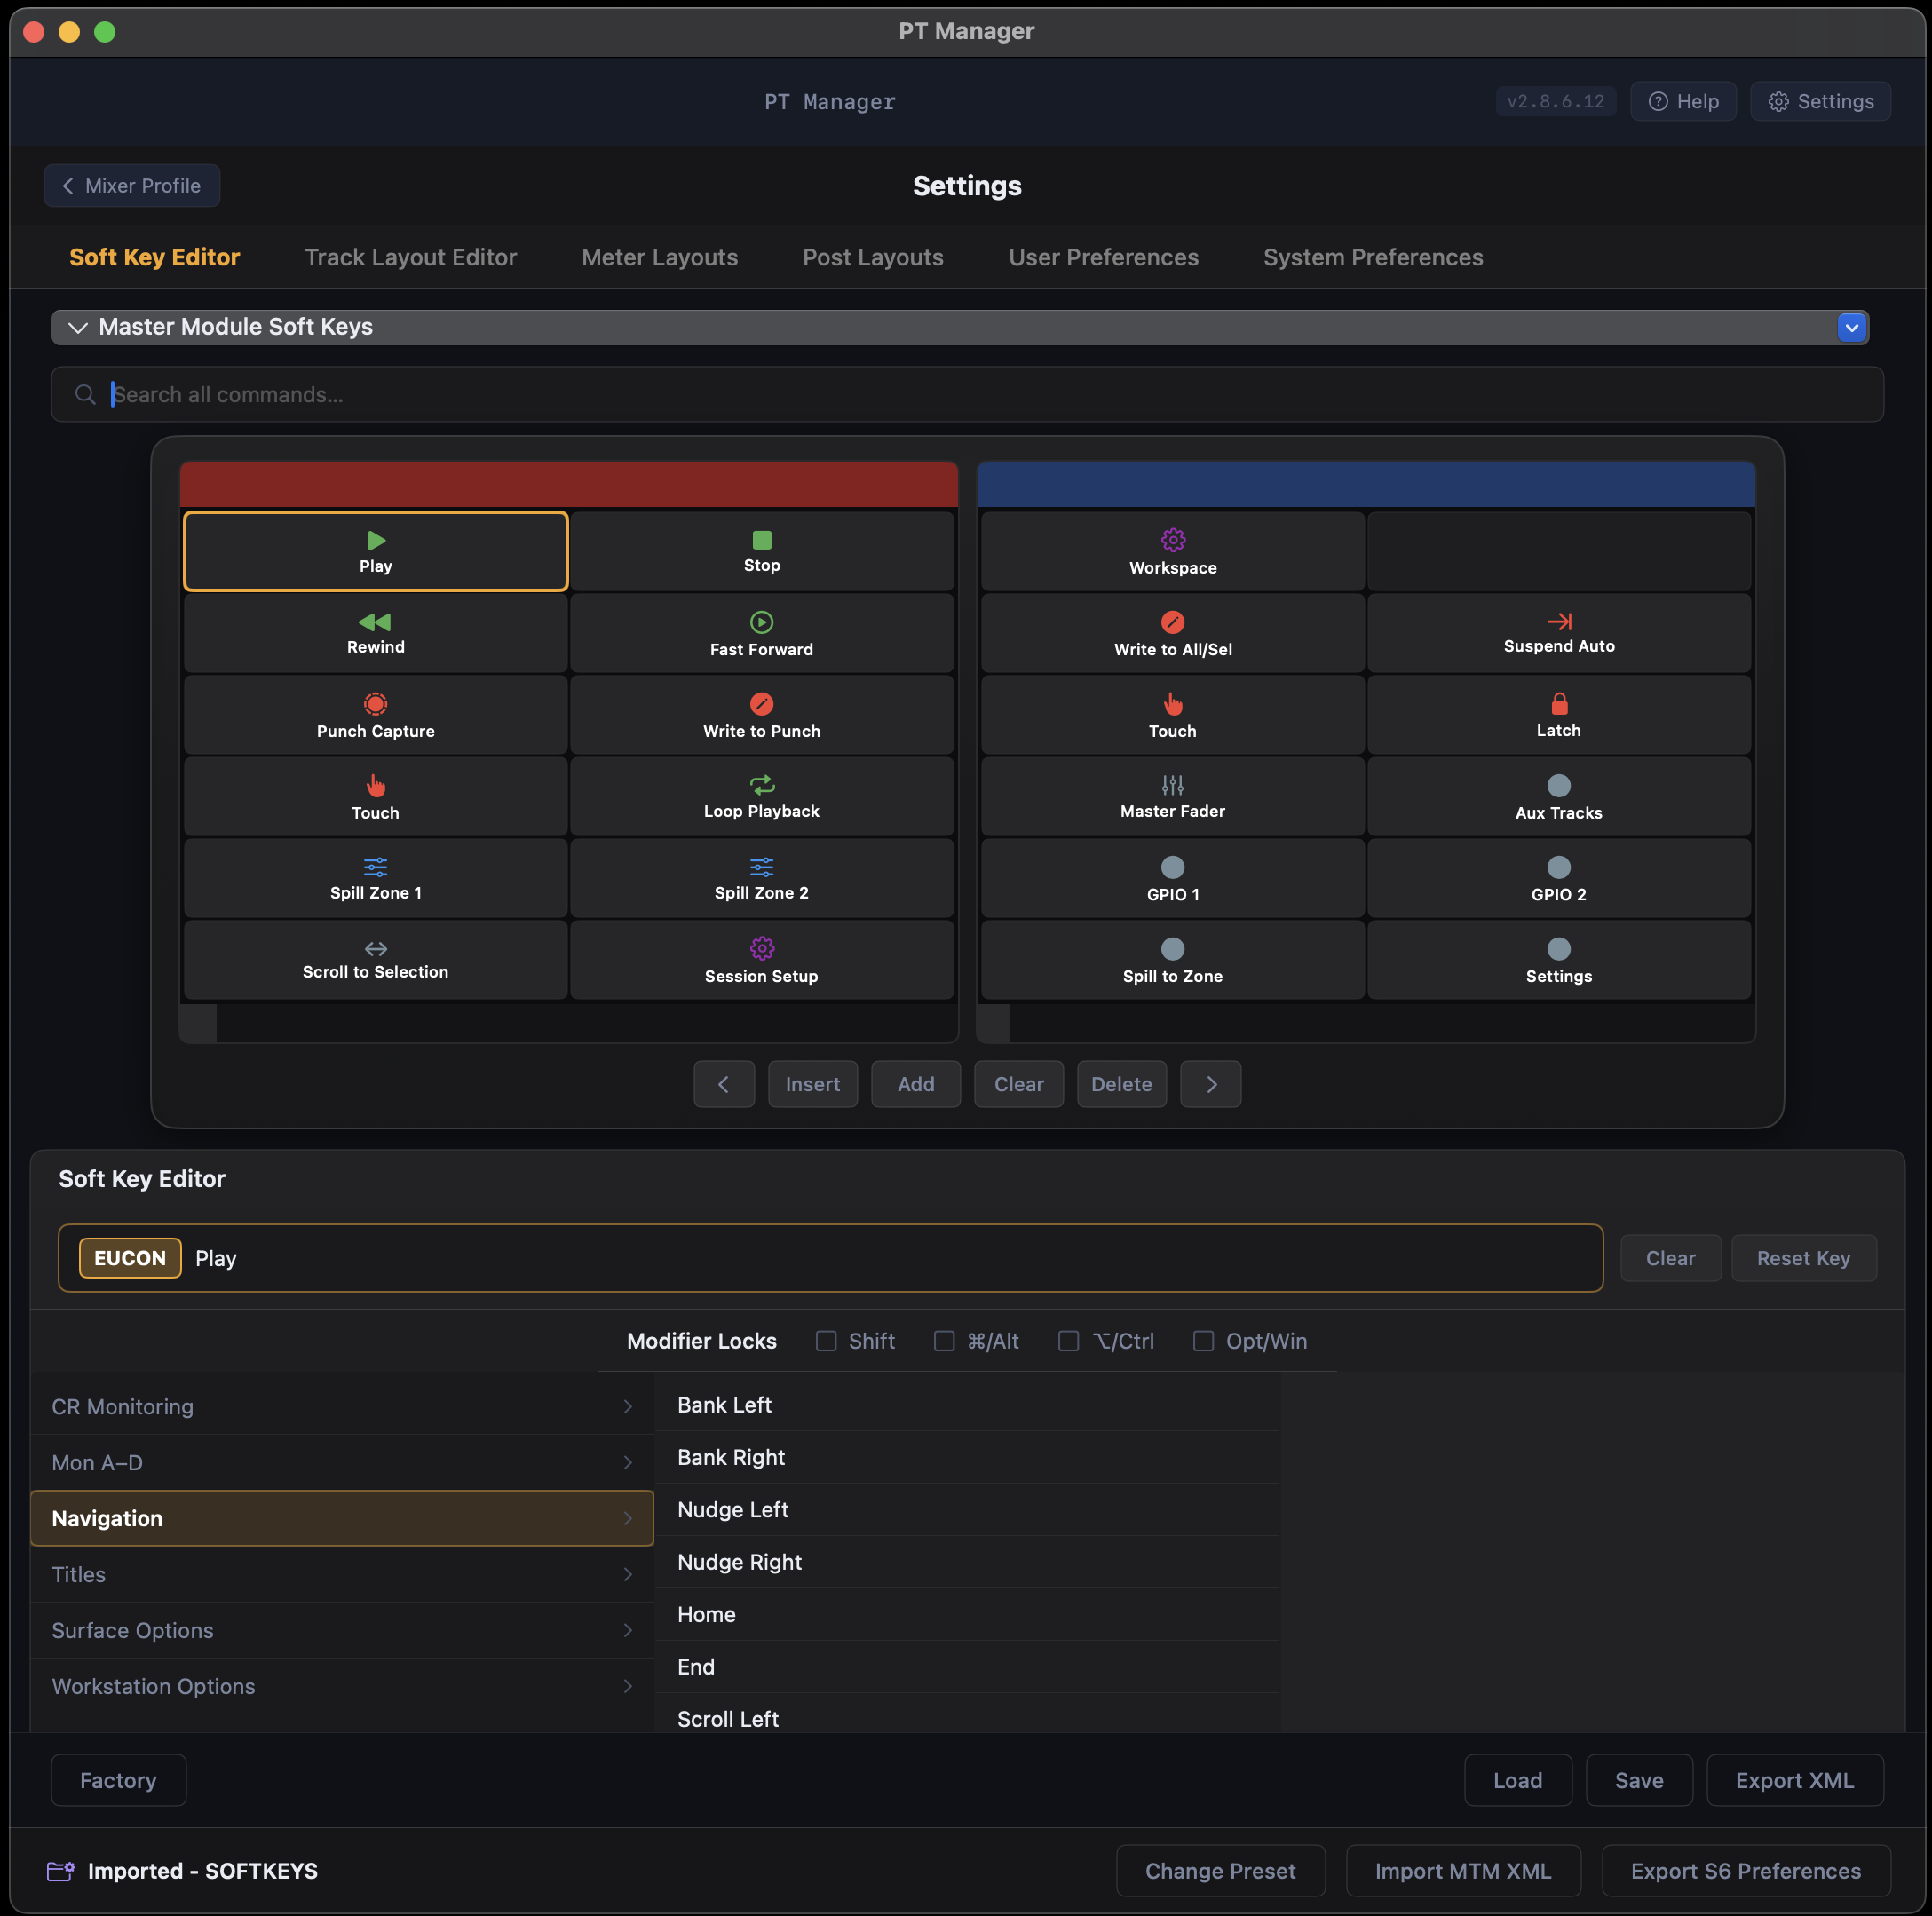The image size is (1932, 1916).
Task: Expand the Titles category
Action: (x=342, y=1574)
